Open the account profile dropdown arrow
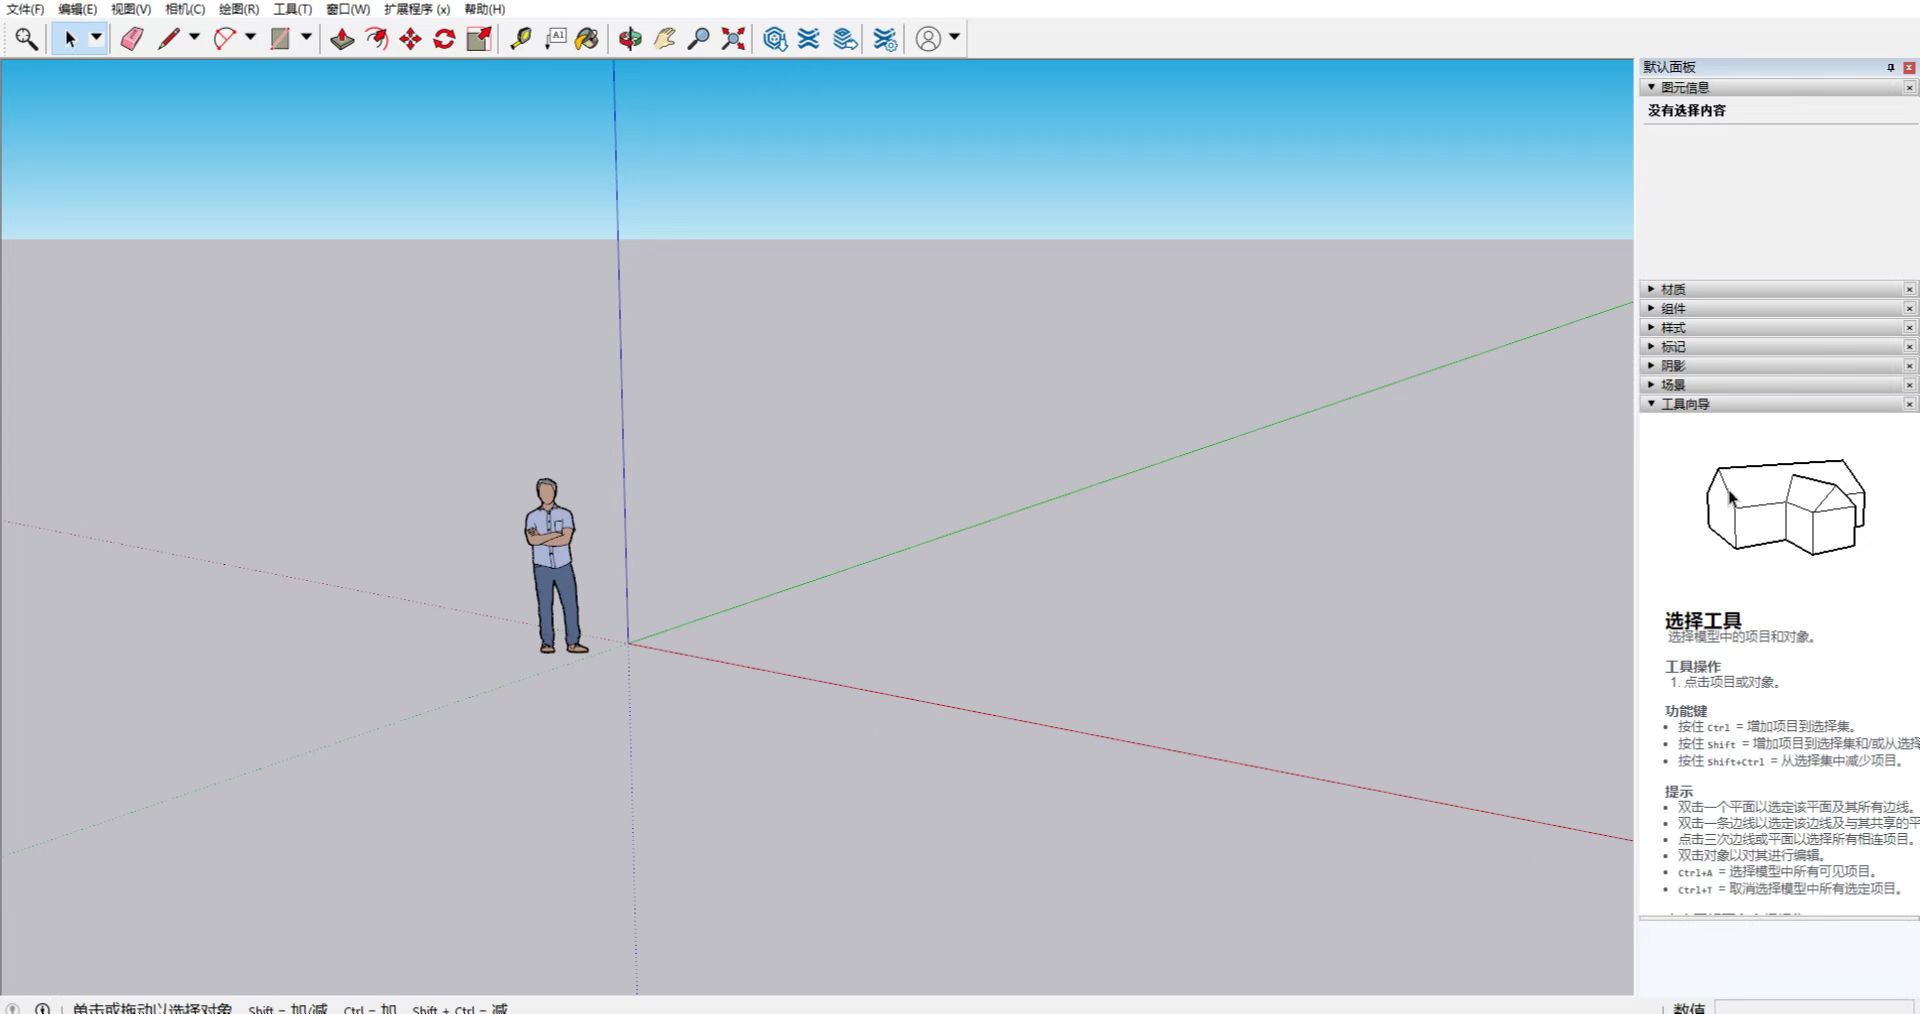 [x=954, y=38]
